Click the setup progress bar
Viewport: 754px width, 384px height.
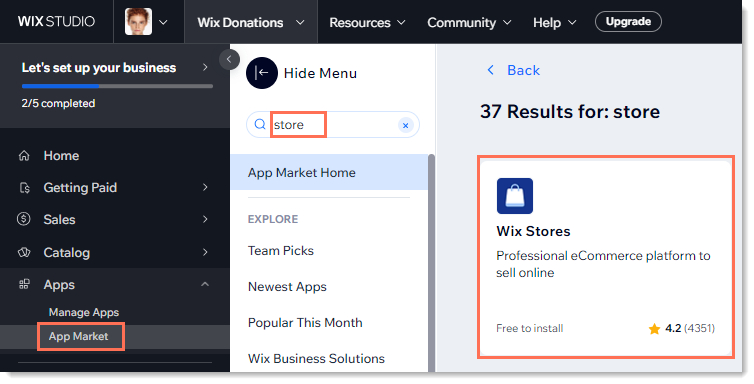point(117,87)
